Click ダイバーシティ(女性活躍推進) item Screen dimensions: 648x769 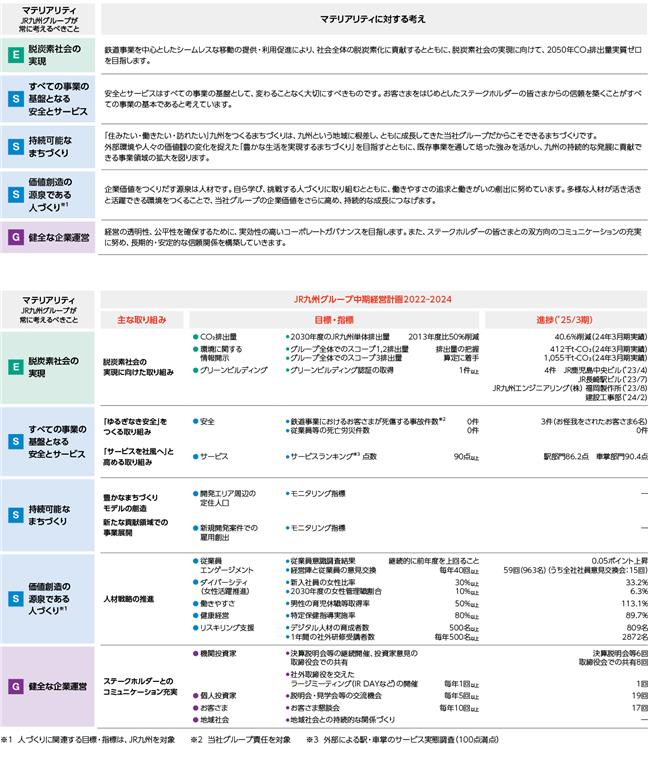pyautogui.click(x=221, y=587)
